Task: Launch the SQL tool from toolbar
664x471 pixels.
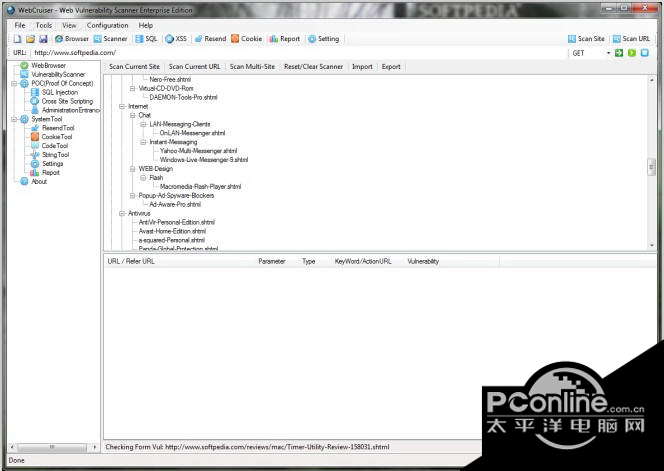Action: point(147,39)
